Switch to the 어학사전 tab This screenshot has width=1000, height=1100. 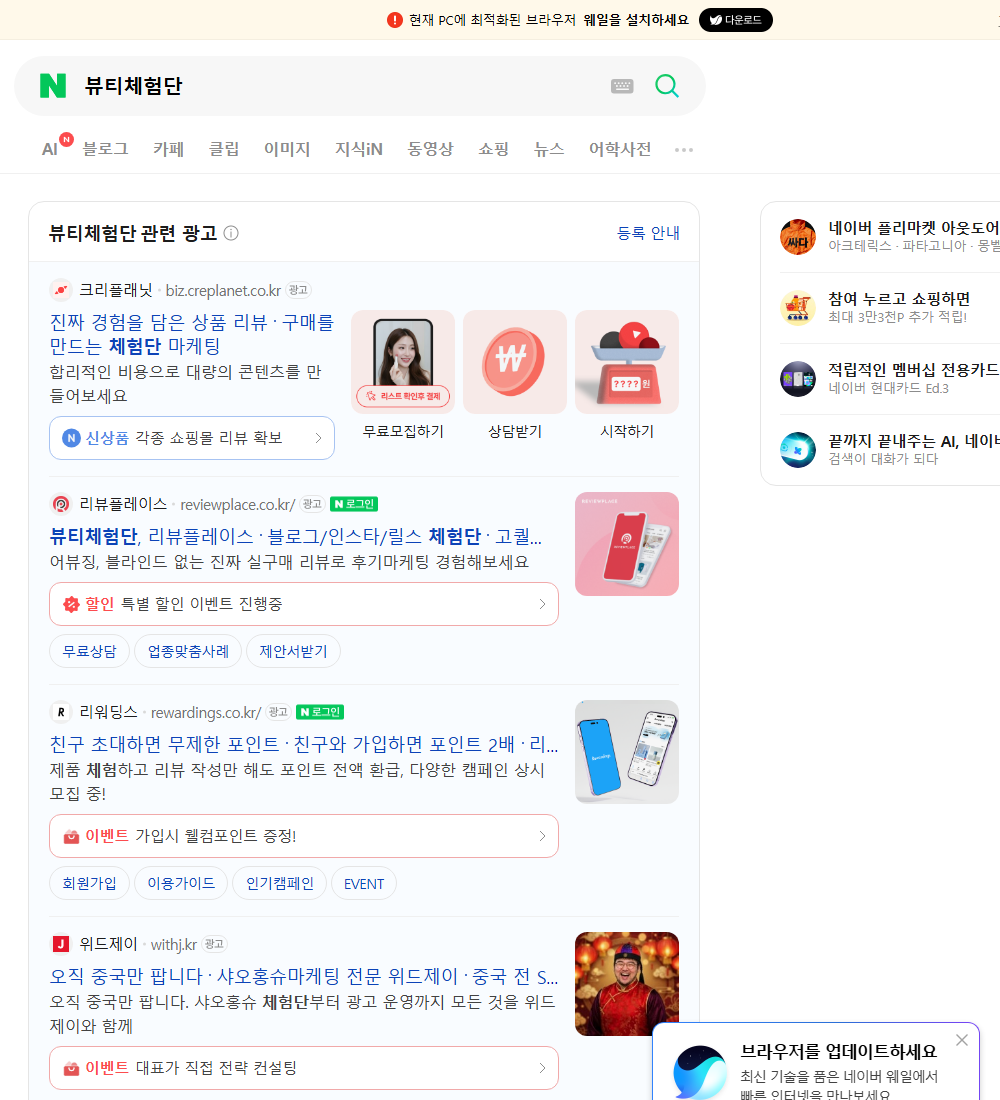pyautogui.click(x=620, y=149)
